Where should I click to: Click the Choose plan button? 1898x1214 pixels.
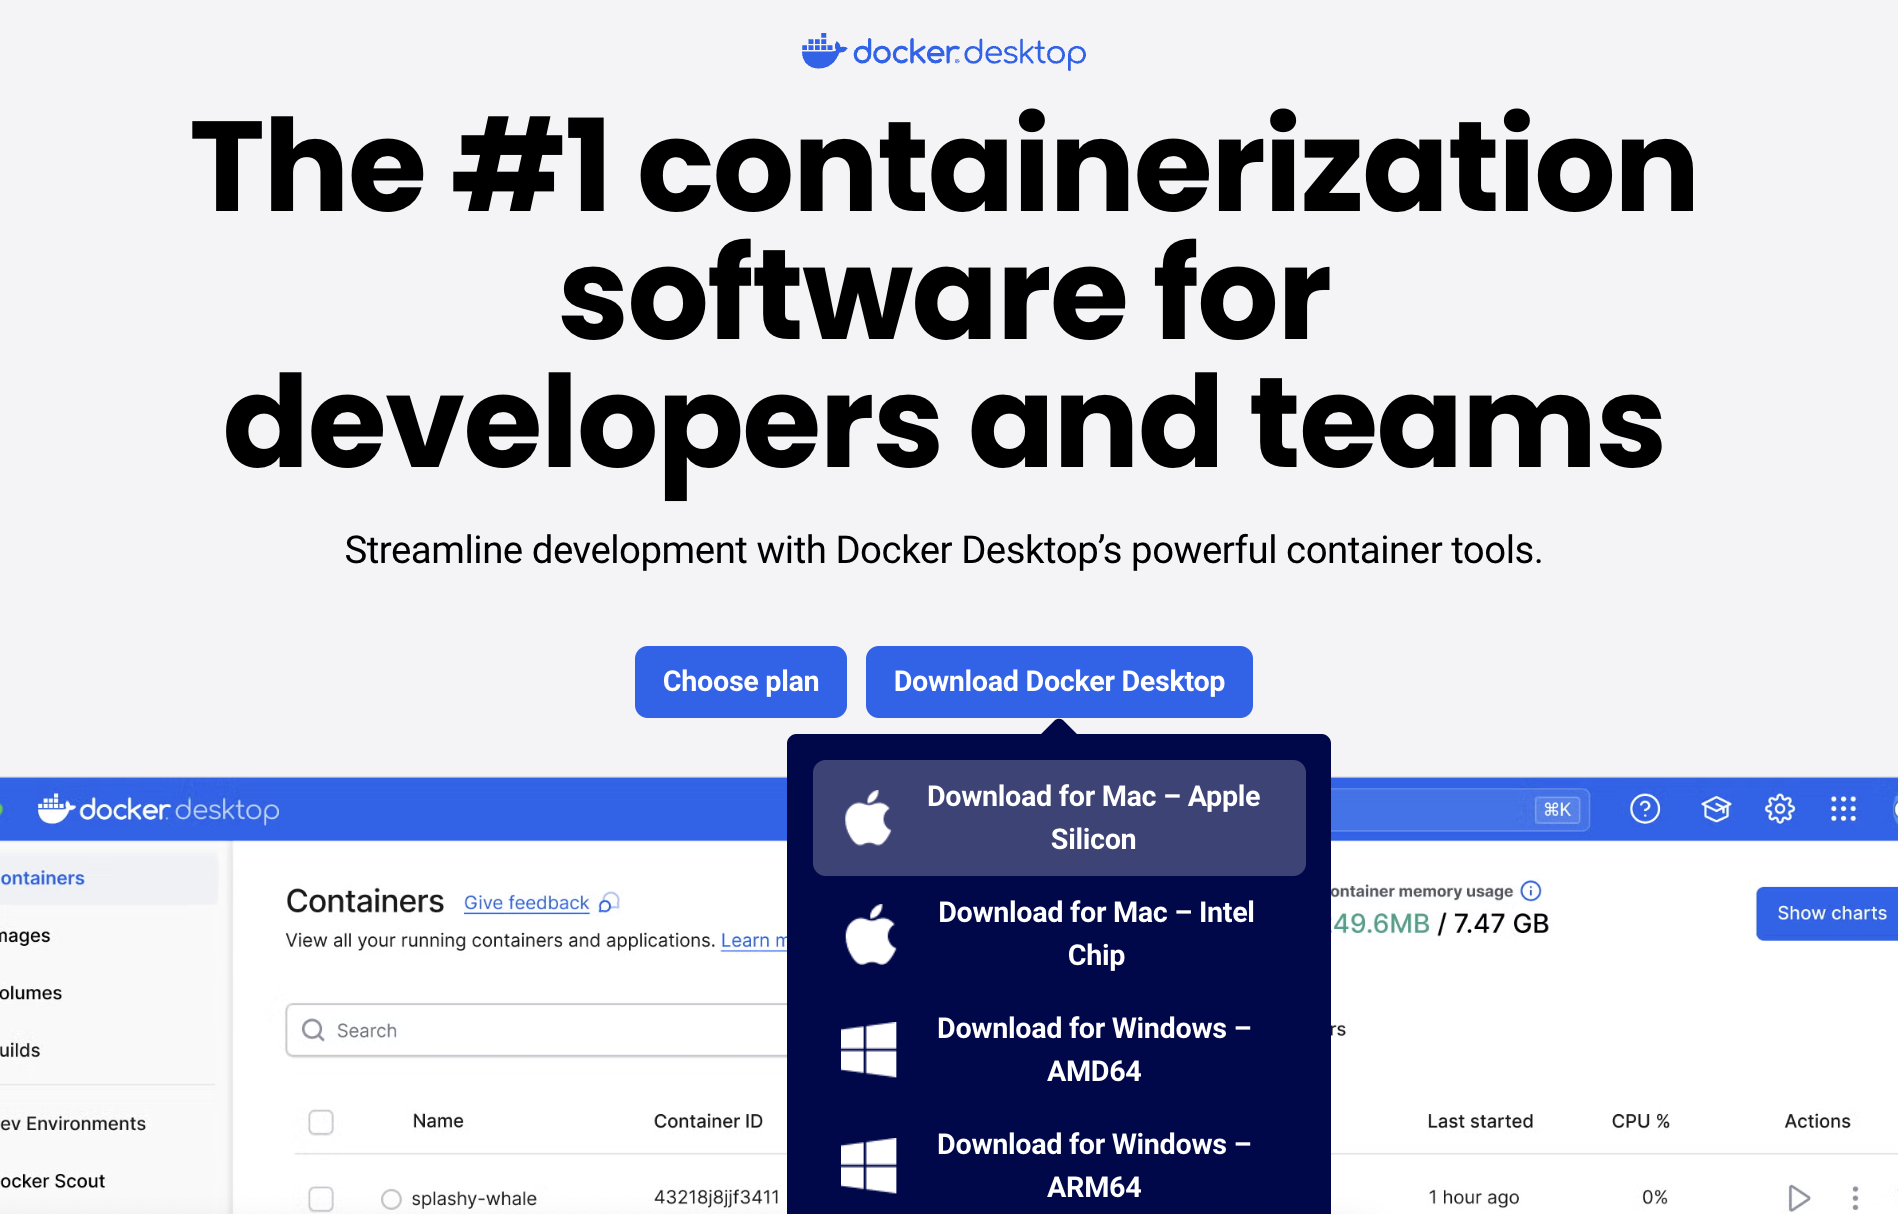pyautogui.click(x=740, y=682)
